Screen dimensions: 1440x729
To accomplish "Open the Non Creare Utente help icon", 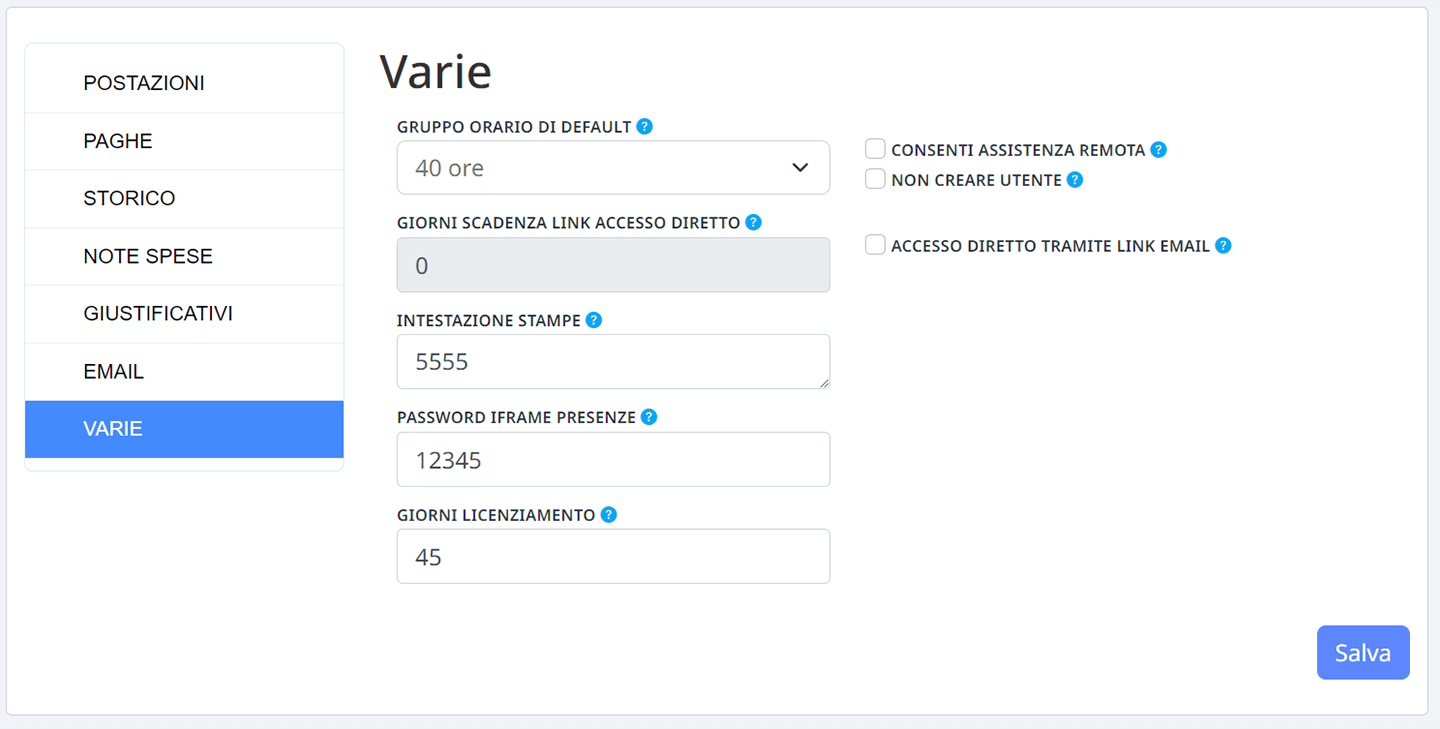I will coord(1075,180).
